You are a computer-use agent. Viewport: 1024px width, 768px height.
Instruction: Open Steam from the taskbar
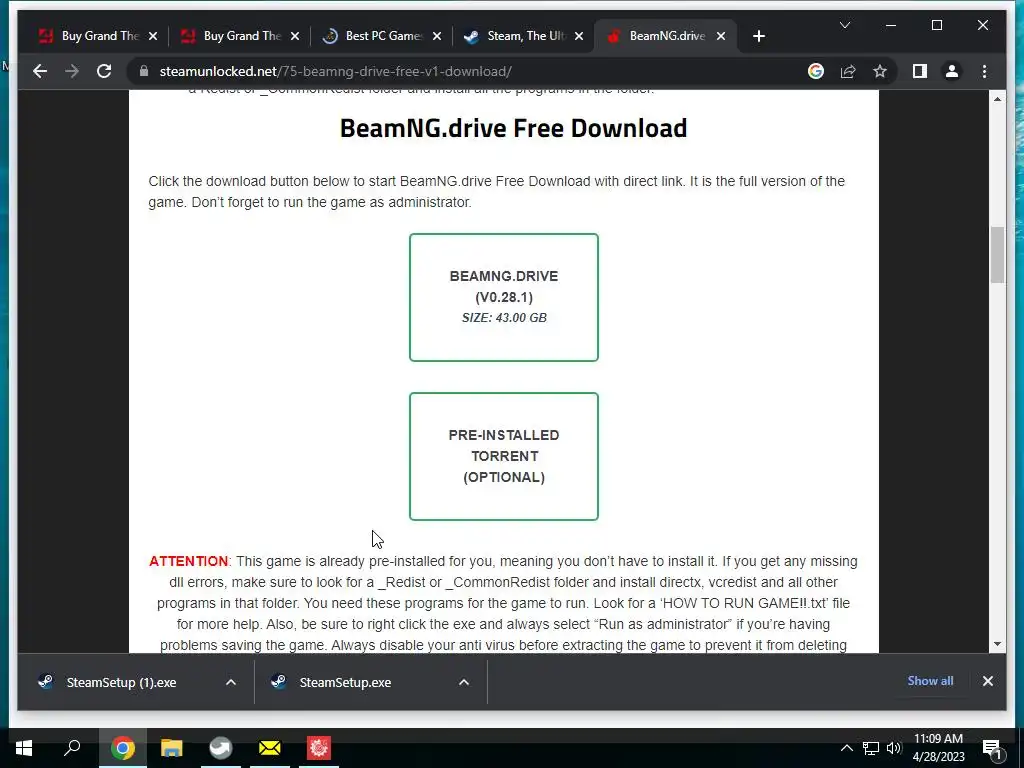pos(220,748)
